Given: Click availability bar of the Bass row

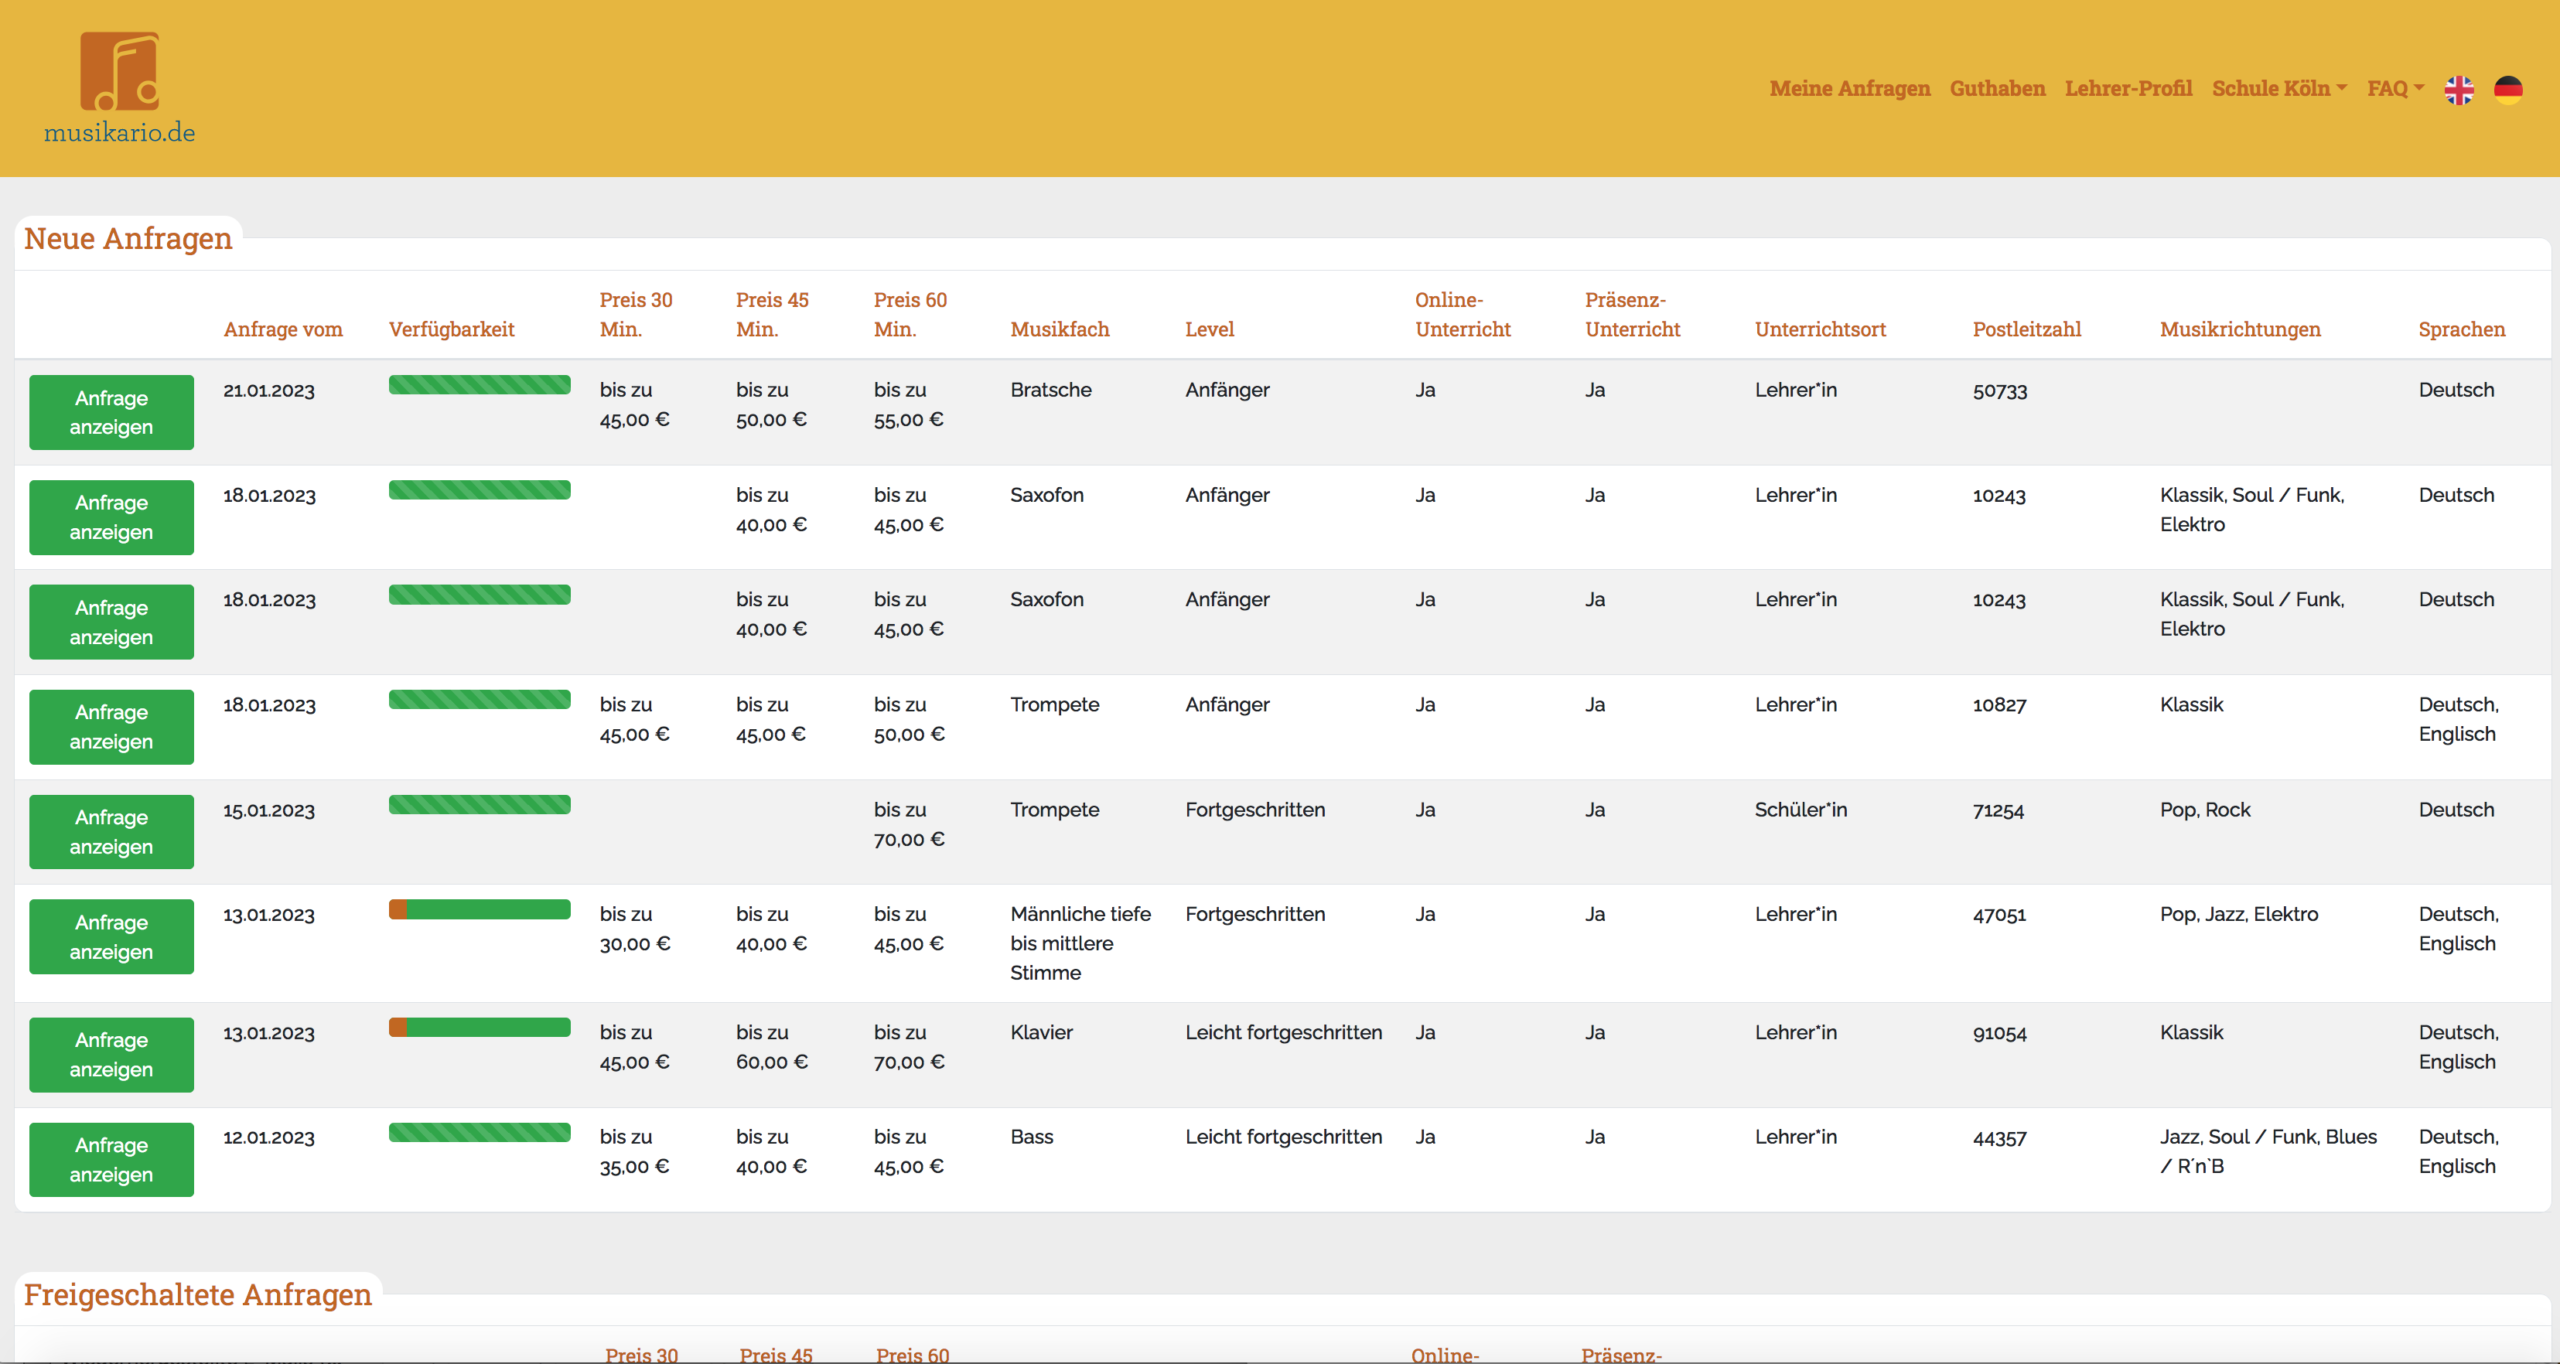Looking at the screenshot, I should 480,1132.
